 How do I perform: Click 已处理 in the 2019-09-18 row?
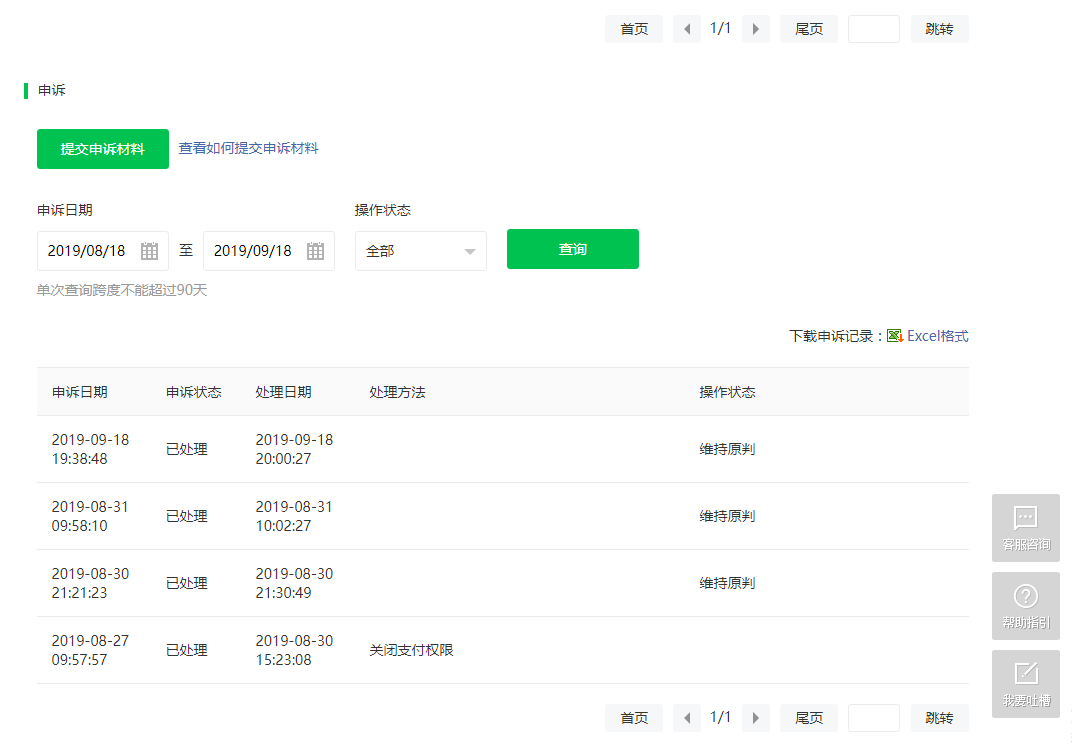pos(187,449)
